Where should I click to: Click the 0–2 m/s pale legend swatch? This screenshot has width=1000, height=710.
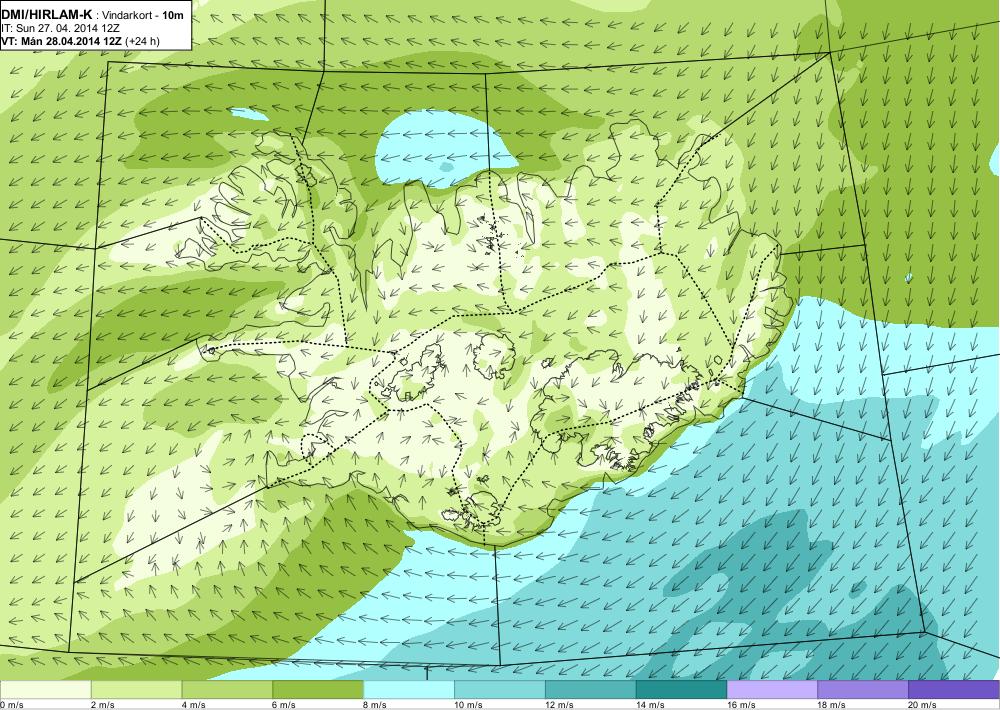click(45, 690)
